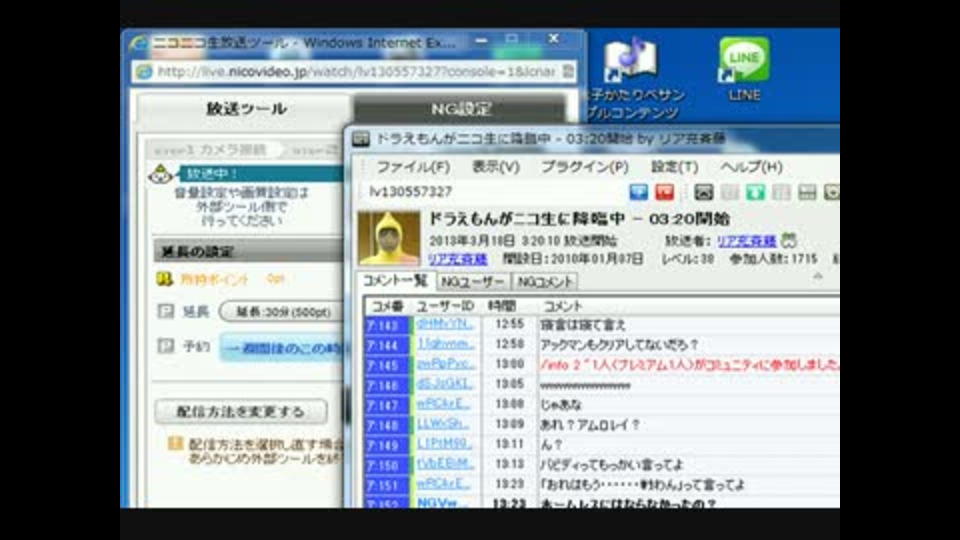The image size is (960, 540).
Task: Open the user ID link in row 7147
Action: [444, 404]
